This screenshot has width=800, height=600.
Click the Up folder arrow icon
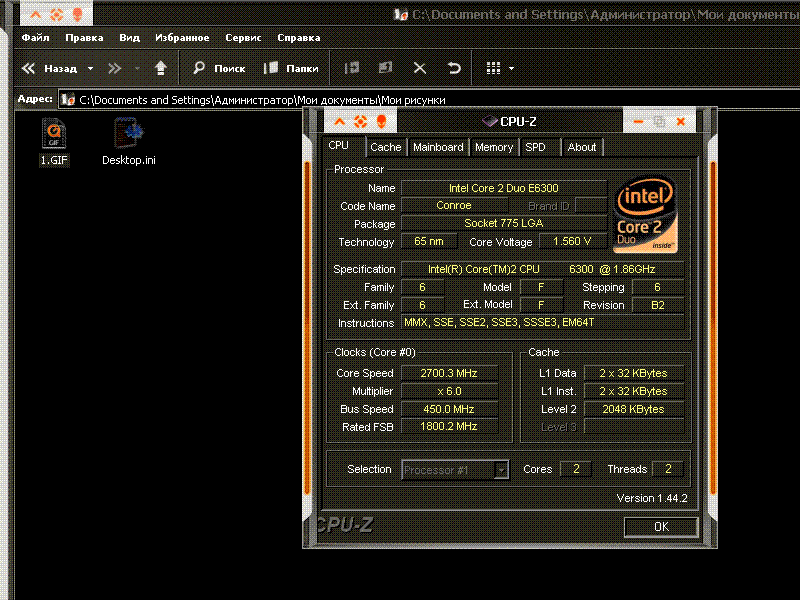(x=160, y=69)
